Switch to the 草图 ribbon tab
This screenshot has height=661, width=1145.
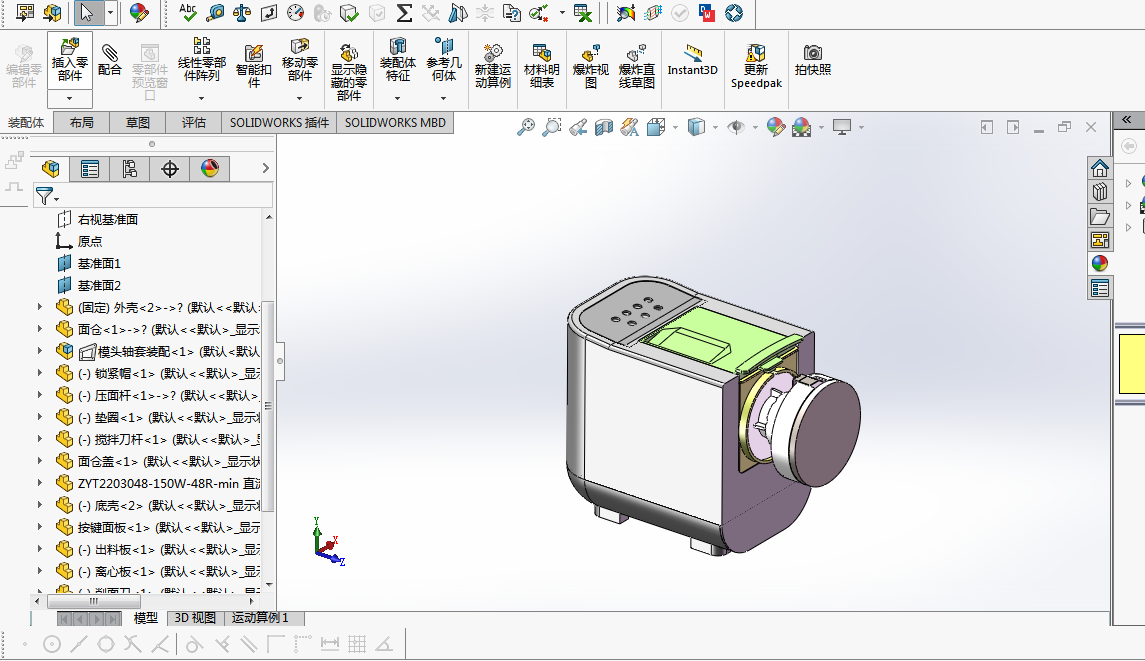click(137, 123)
